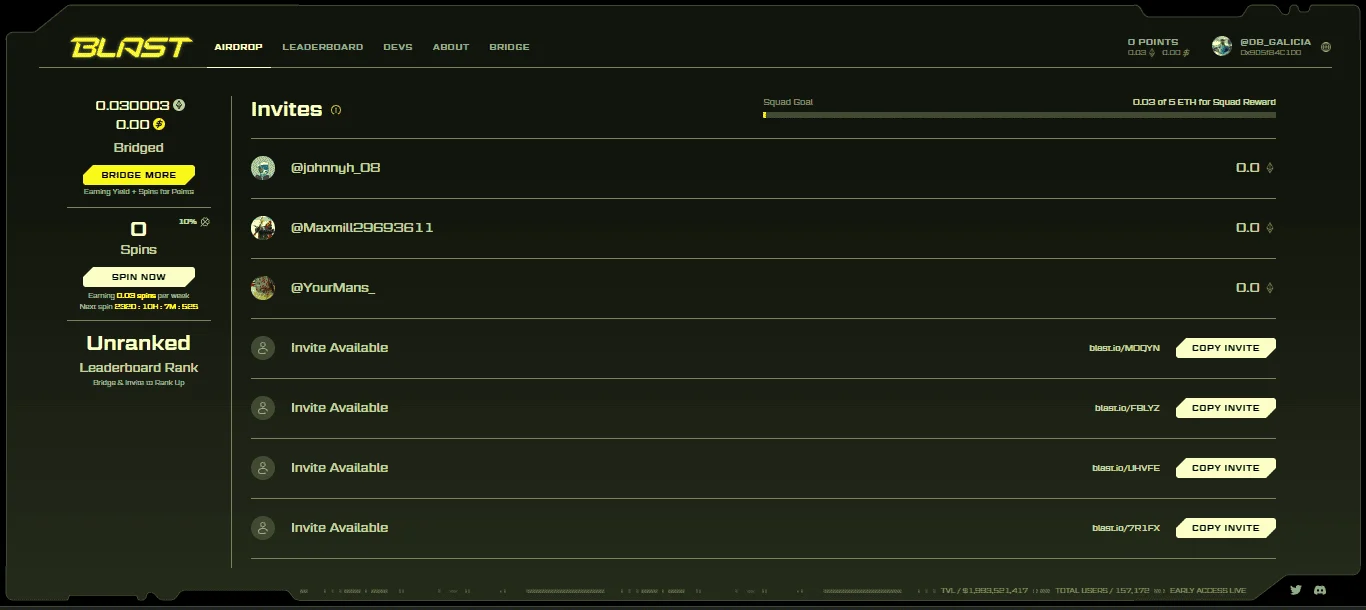Click the blast.io/FBLYZ invite link
This screenshot has height=610, width=1366.
[x=1127, y=408]
